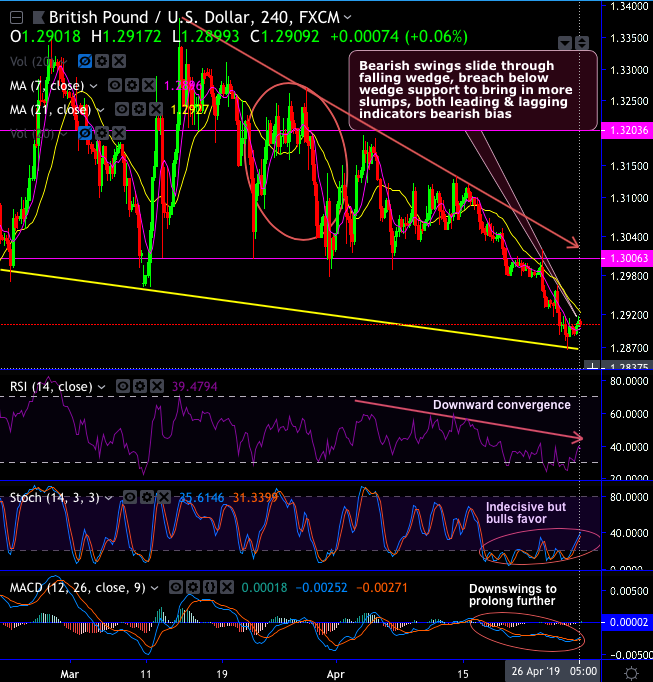Expand the MA (21, close) legend chevron

pyautogui.click(x=100, y=110)
